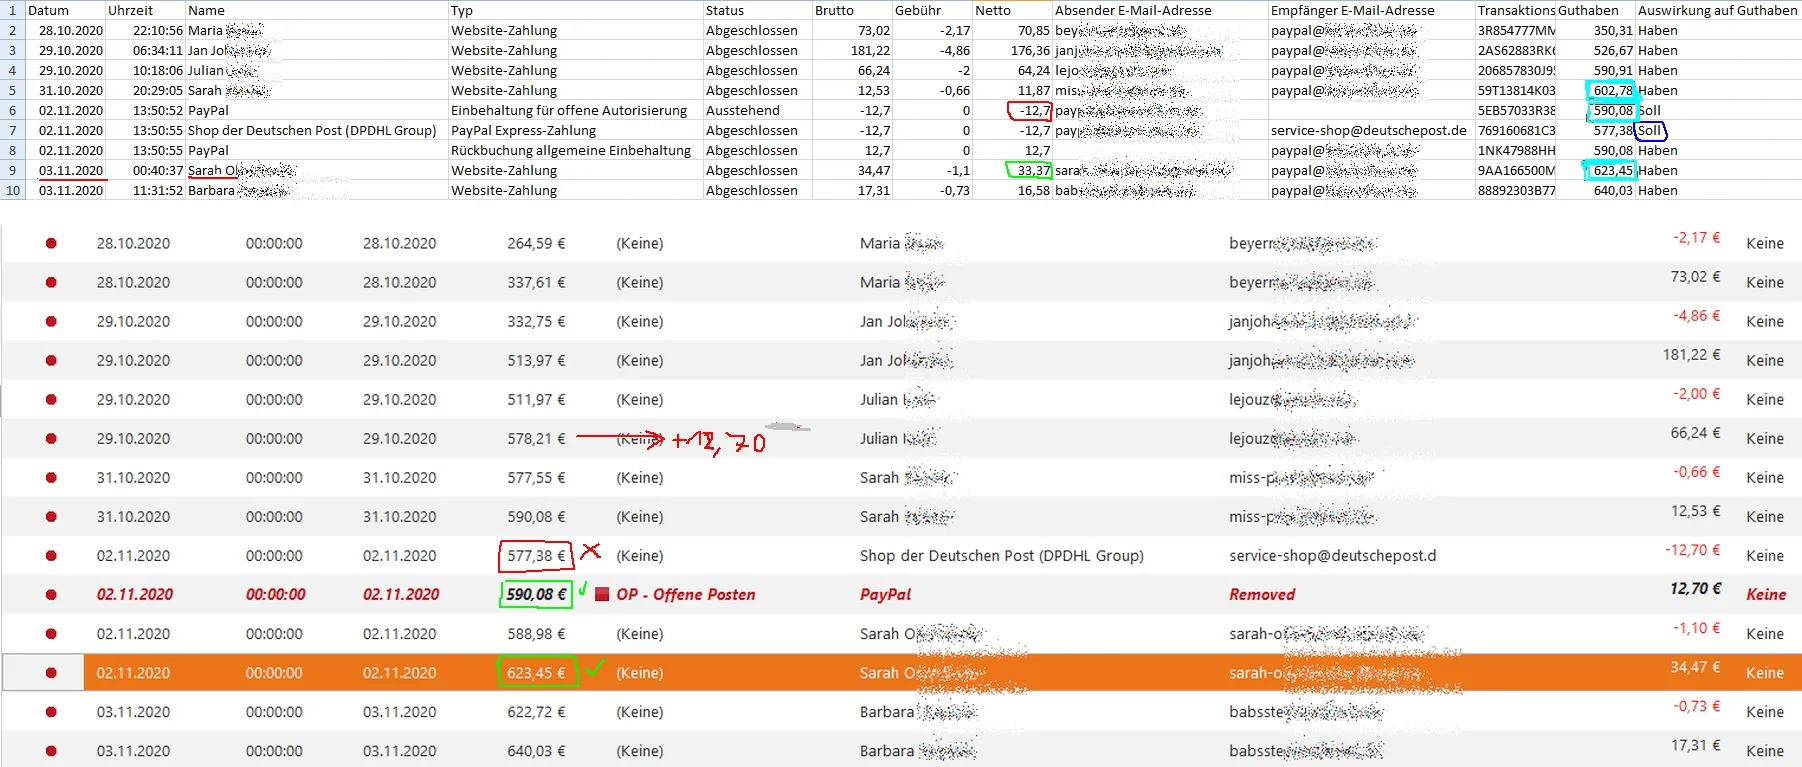Select spreadsheet row header 6
Viewport: 1802px width, 767px height.
pos(13,110)
